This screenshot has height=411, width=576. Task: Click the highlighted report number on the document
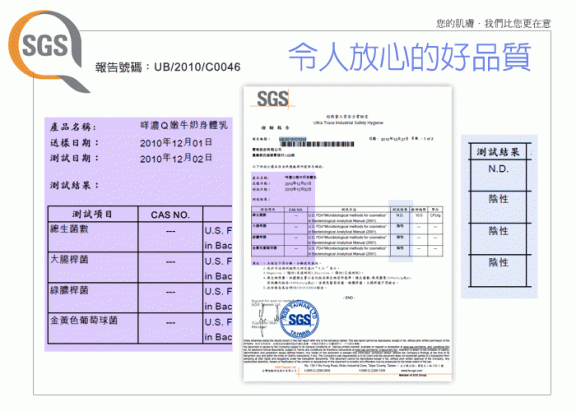pos(292,139)
